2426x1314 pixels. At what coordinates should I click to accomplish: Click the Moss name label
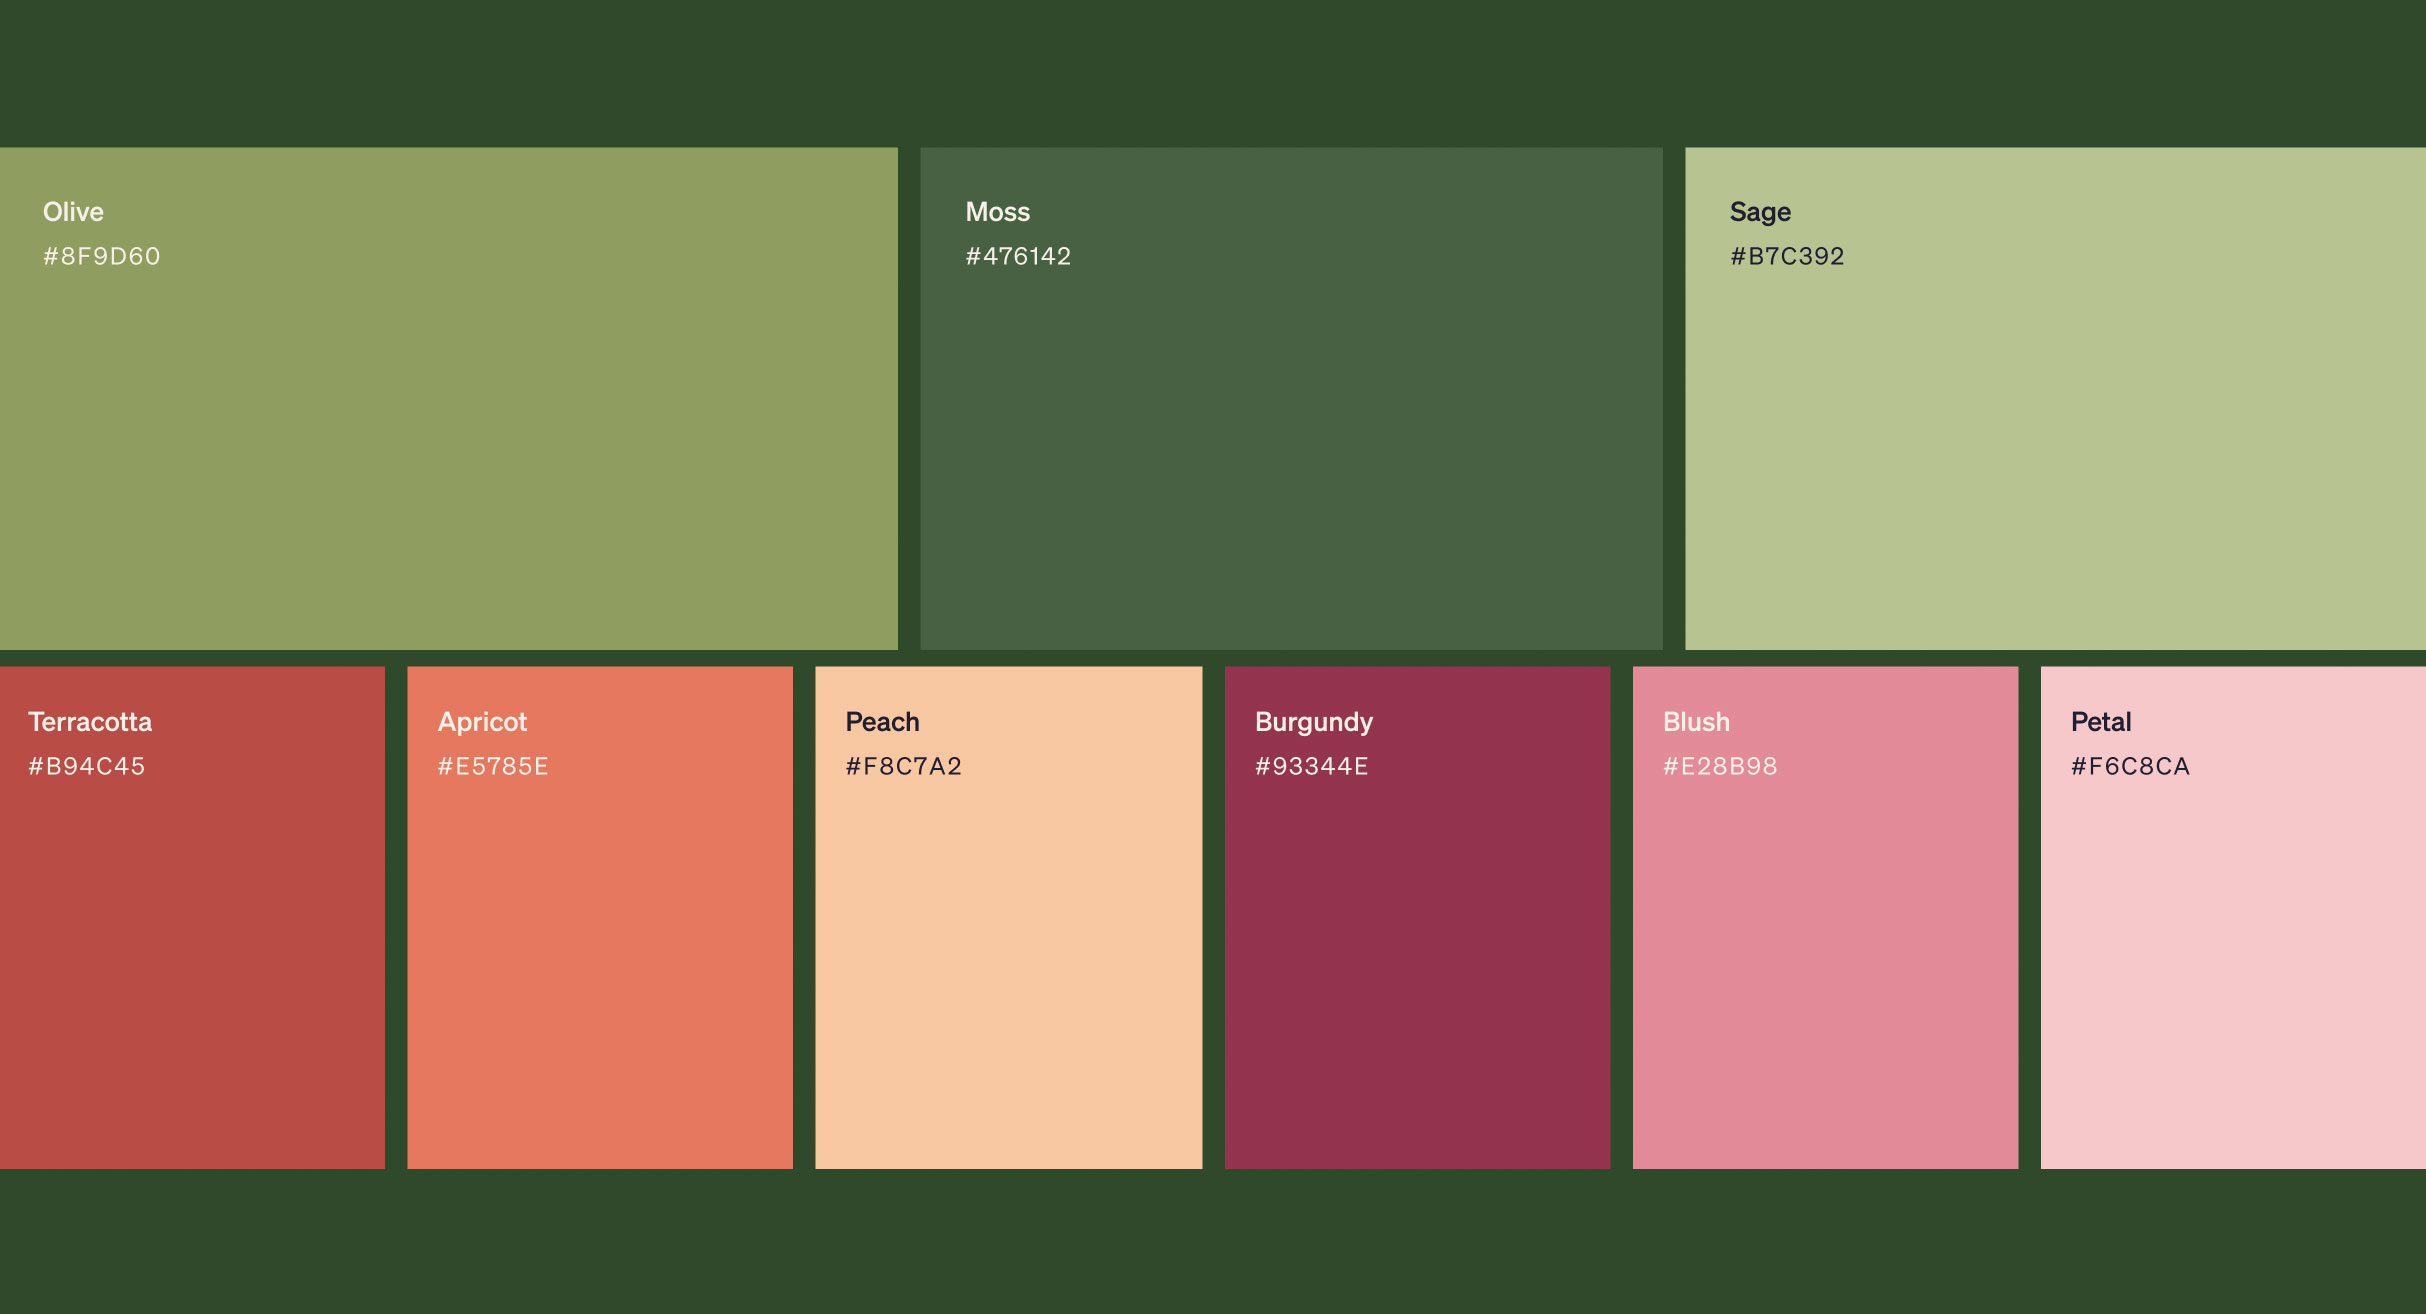[997, 212]
